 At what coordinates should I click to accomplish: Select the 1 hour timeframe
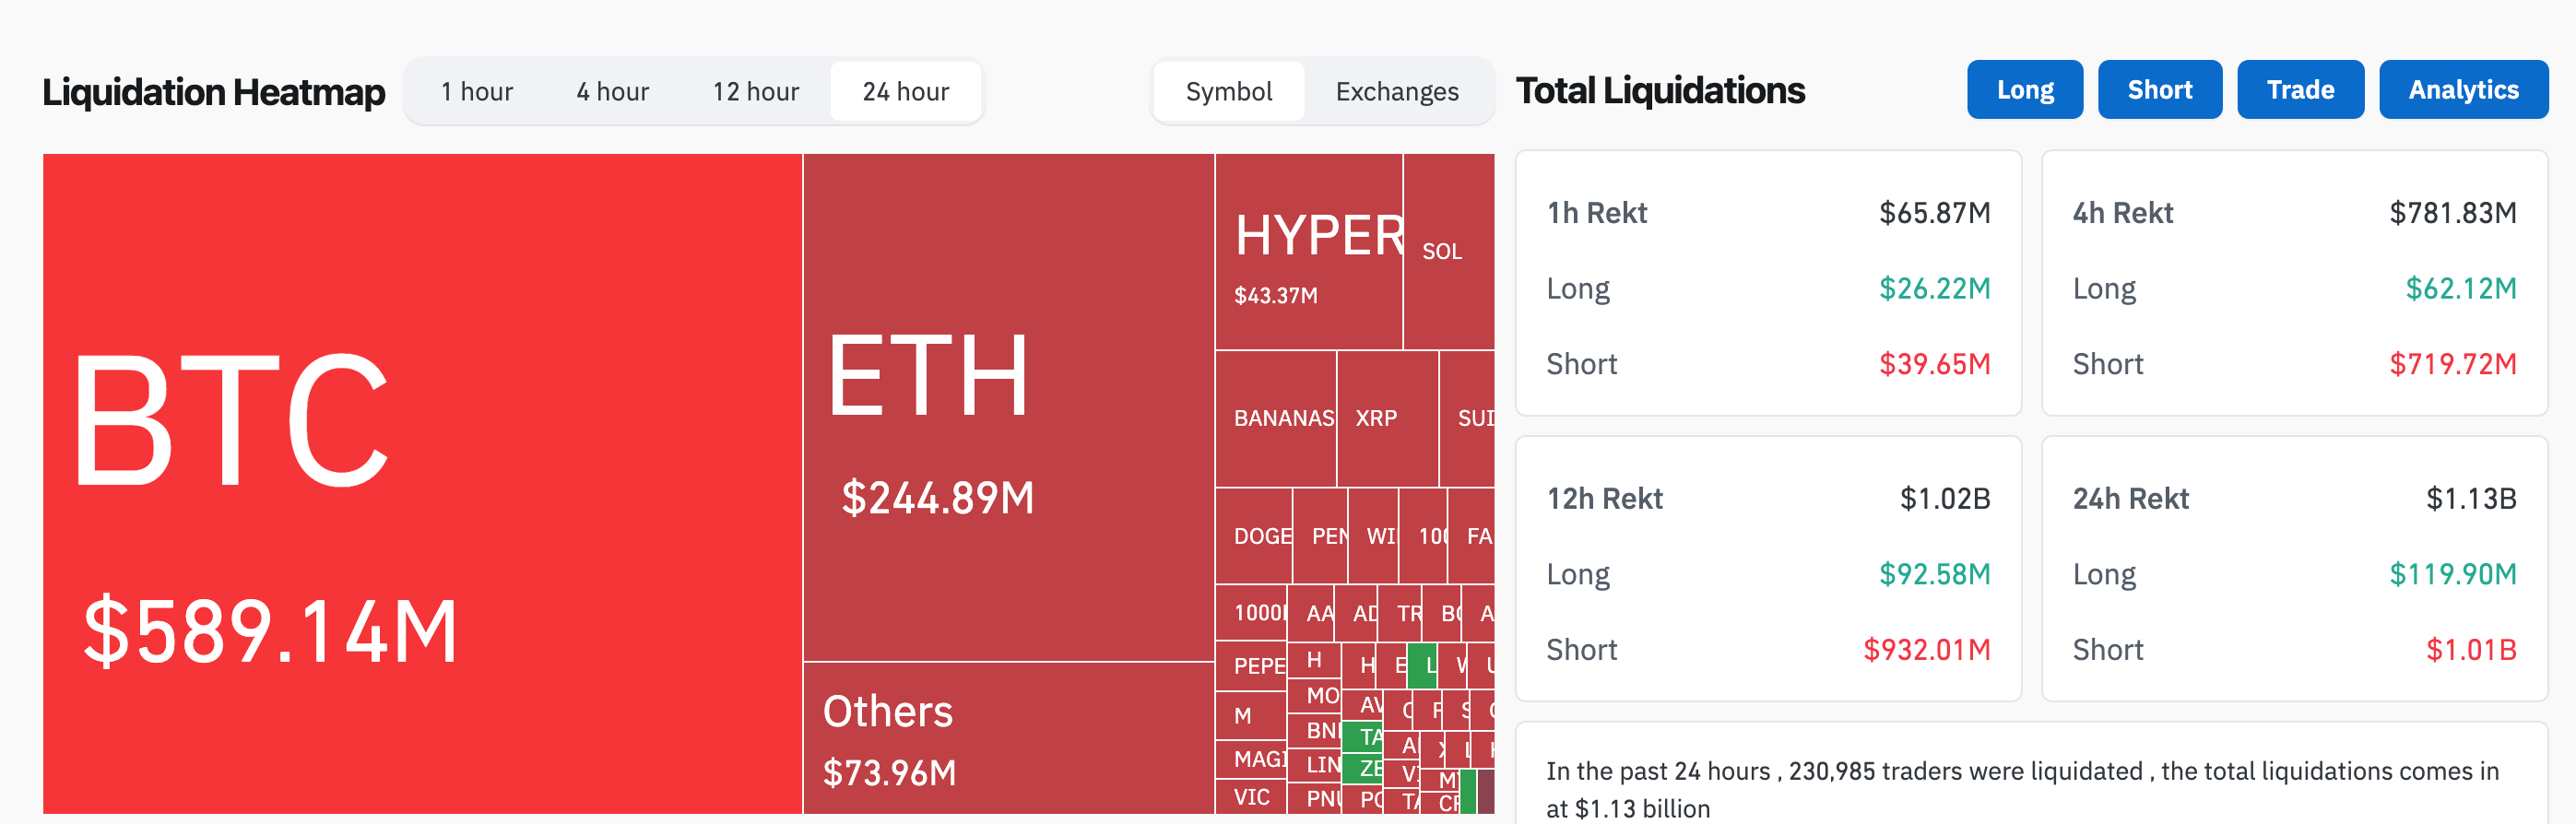[476, 92]
